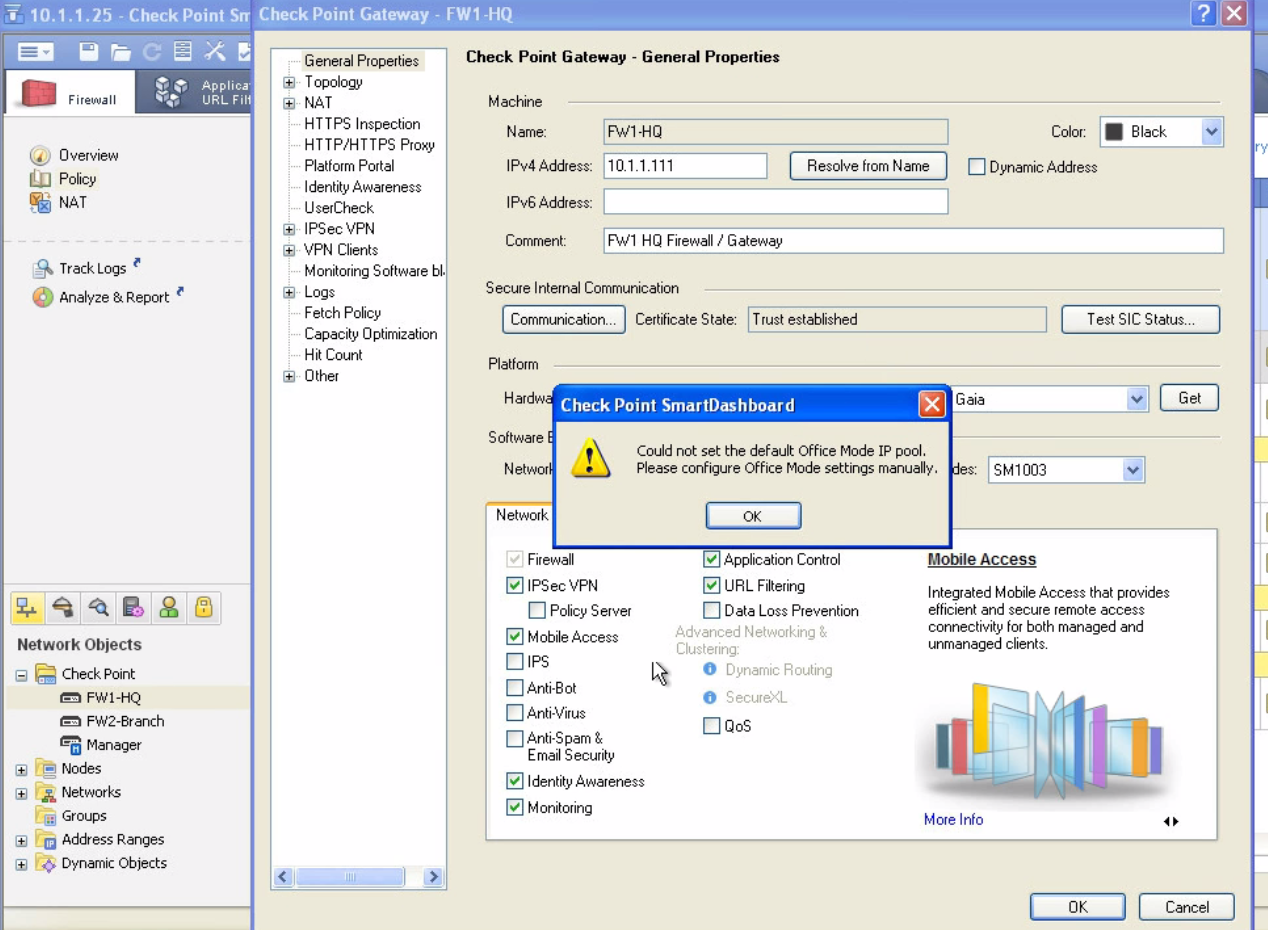Close the SmartDashboard warning popup with X

pyautogui.click(x=931, y=404)
